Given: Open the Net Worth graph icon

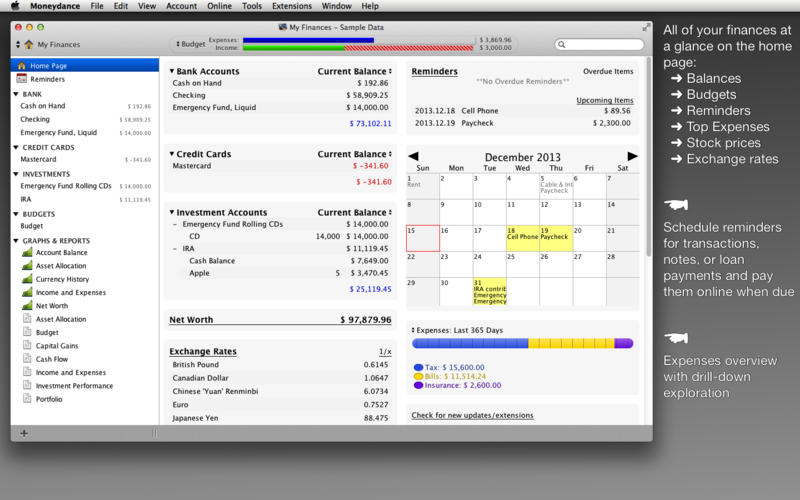Looking at the screenshot, I should [28, 305].
